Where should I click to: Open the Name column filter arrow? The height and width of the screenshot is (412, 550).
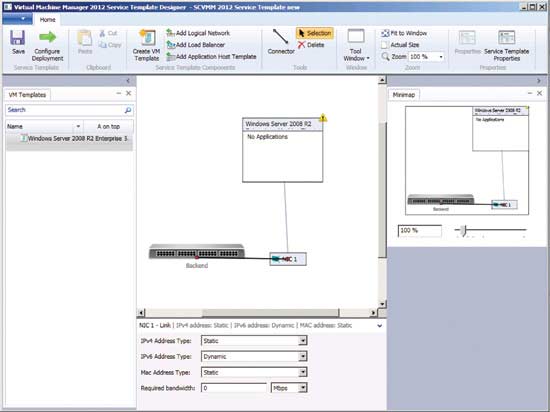coord(78,126)
